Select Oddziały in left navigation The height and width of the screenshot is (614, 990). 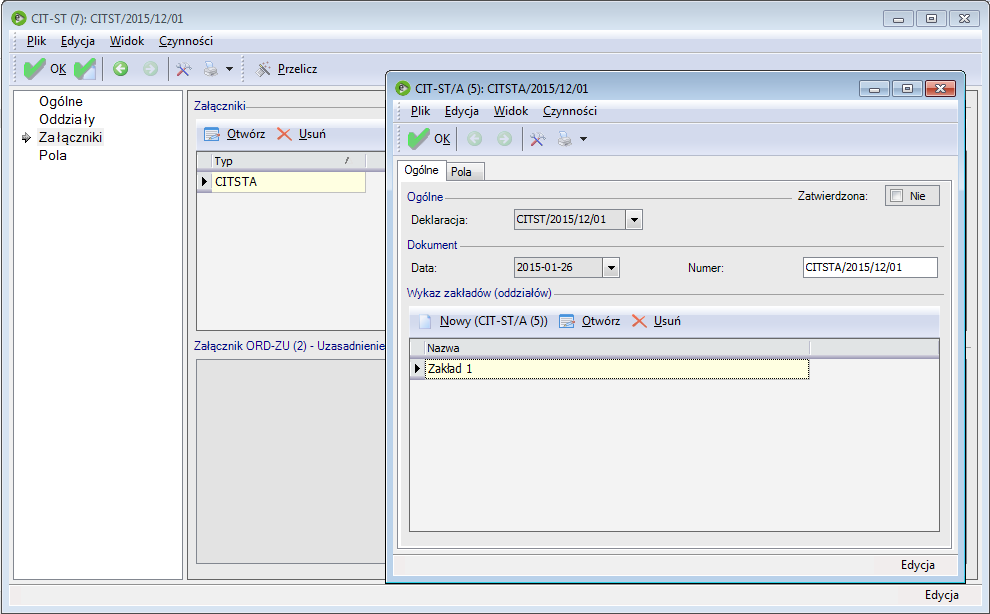click(67, 119)
